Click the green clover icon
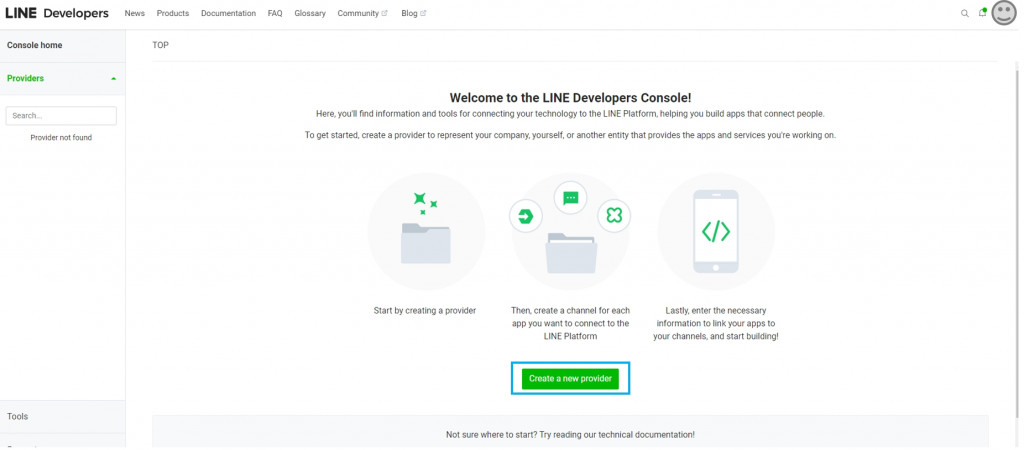 614,216
